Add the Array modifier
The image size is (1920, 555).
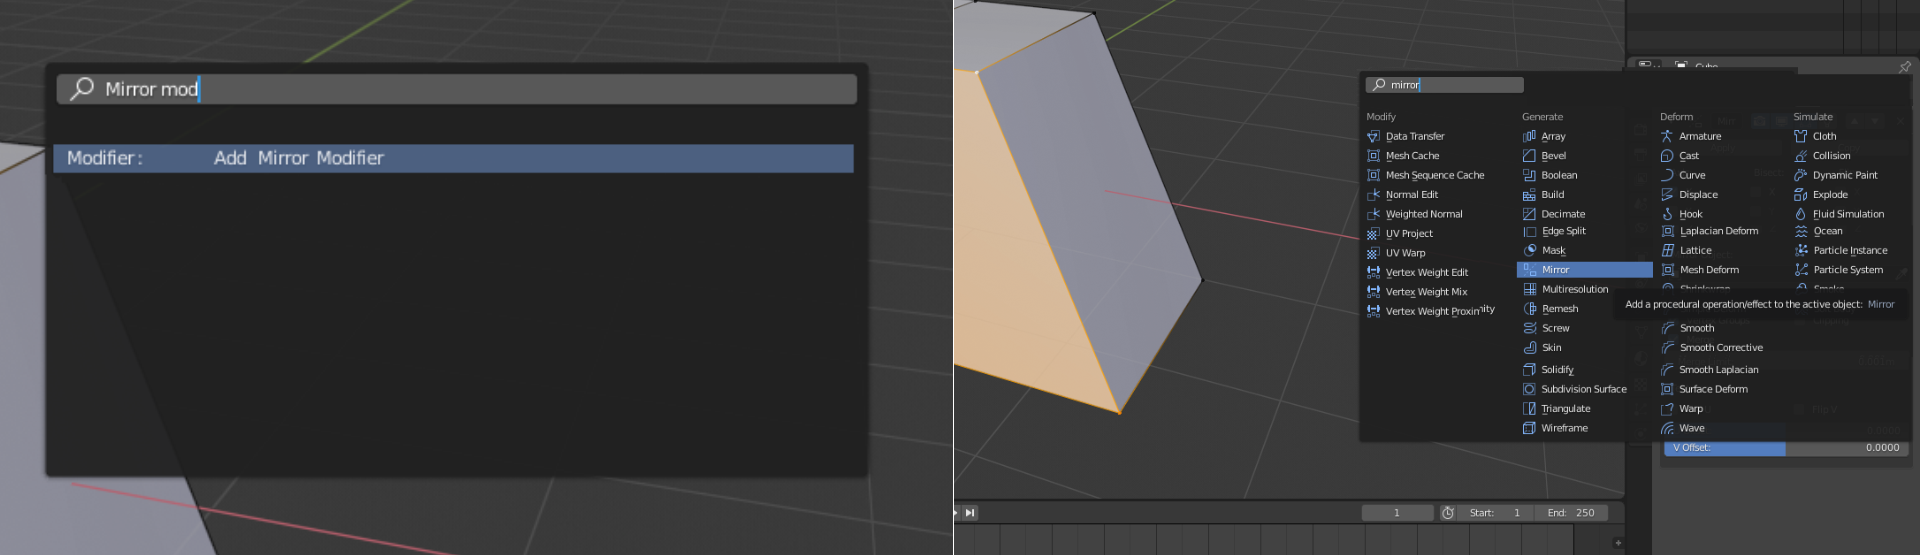(x=1544, y=136)
